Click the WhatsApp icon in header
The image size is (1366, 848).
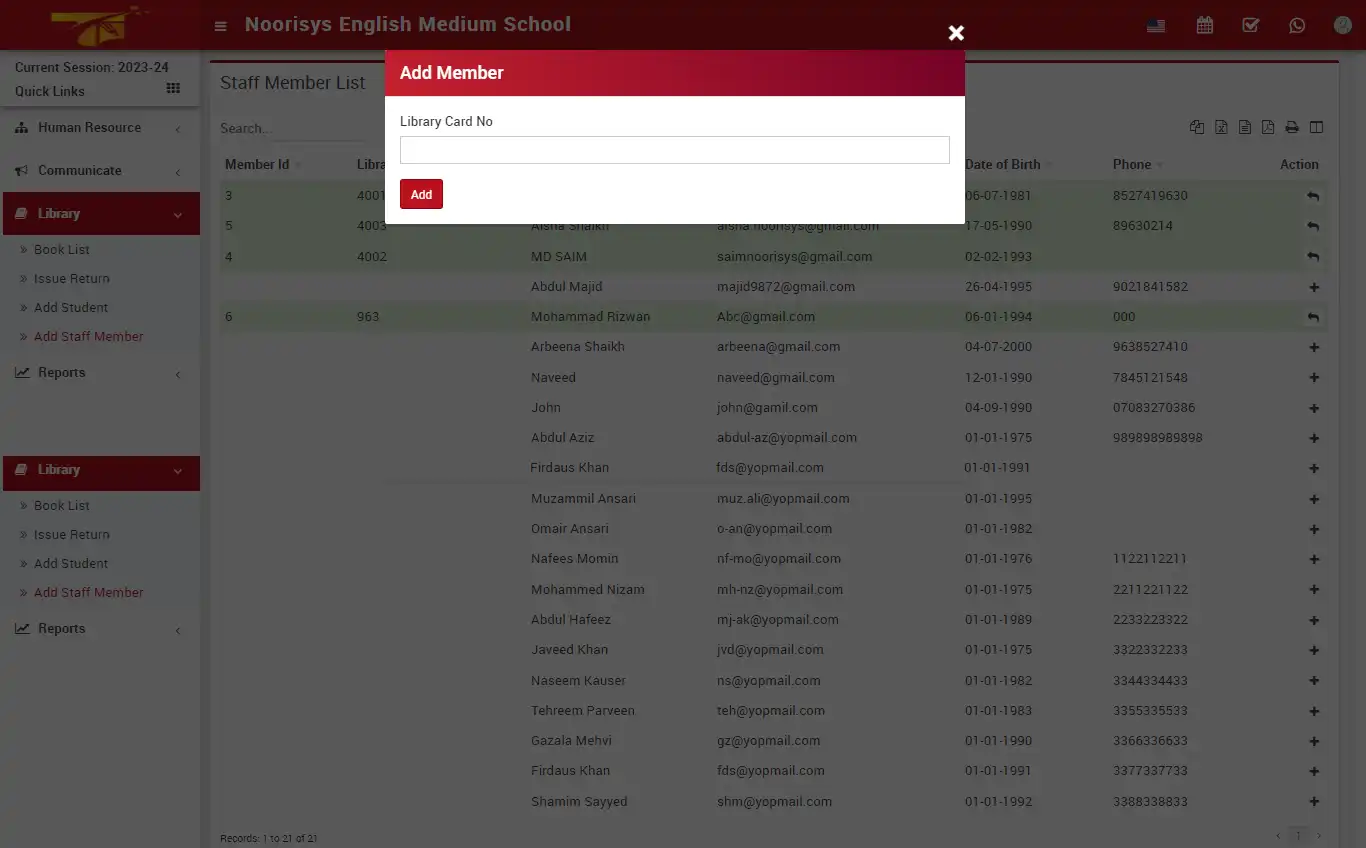click(1297, 26)
